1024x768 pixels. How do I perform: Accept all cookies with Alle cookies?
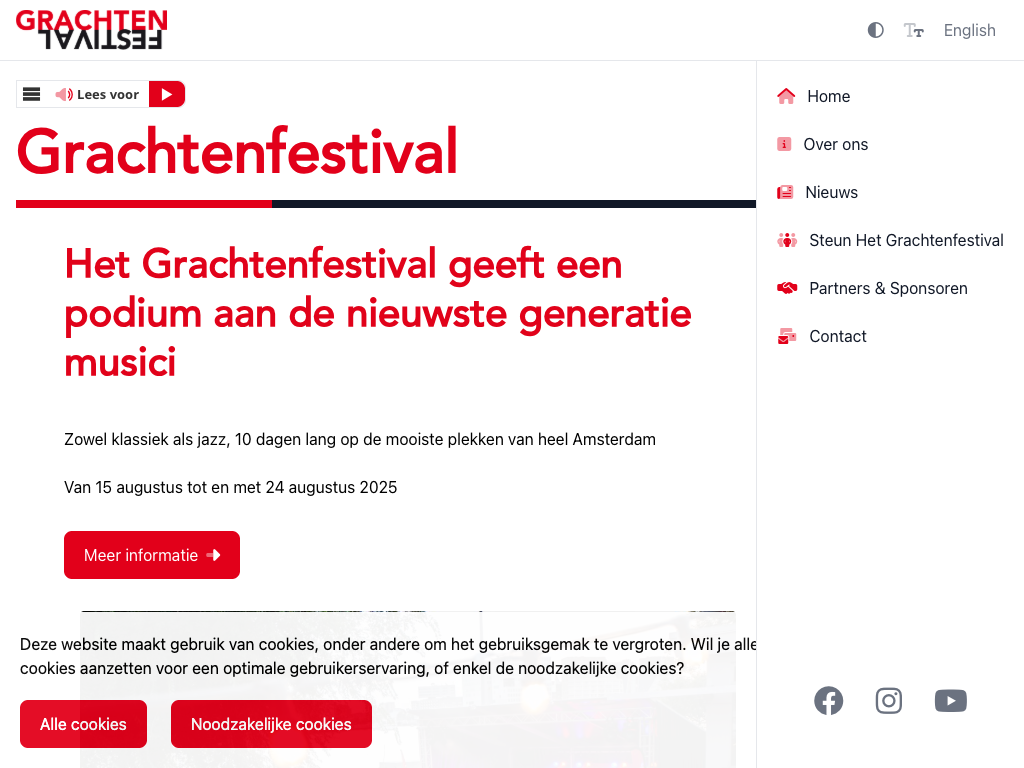pos(83,724)
